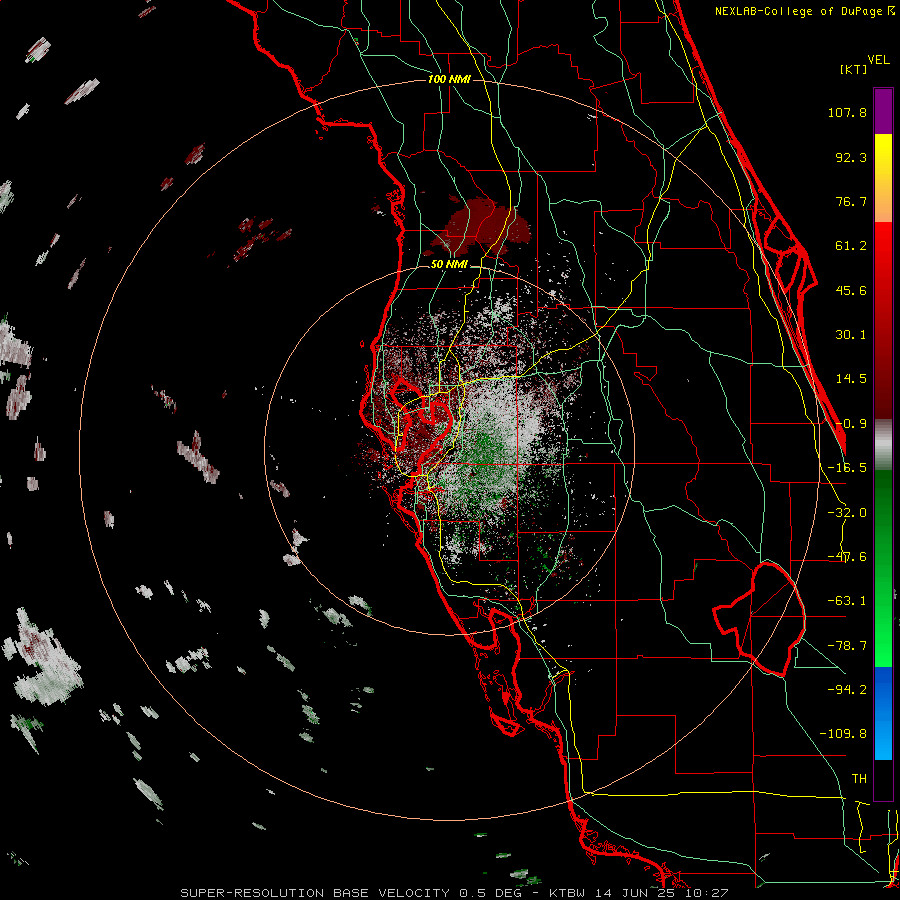Select the -109.8 value on velocity scale
The height and width of the screenshot is (900, 900).
[843, 734]
